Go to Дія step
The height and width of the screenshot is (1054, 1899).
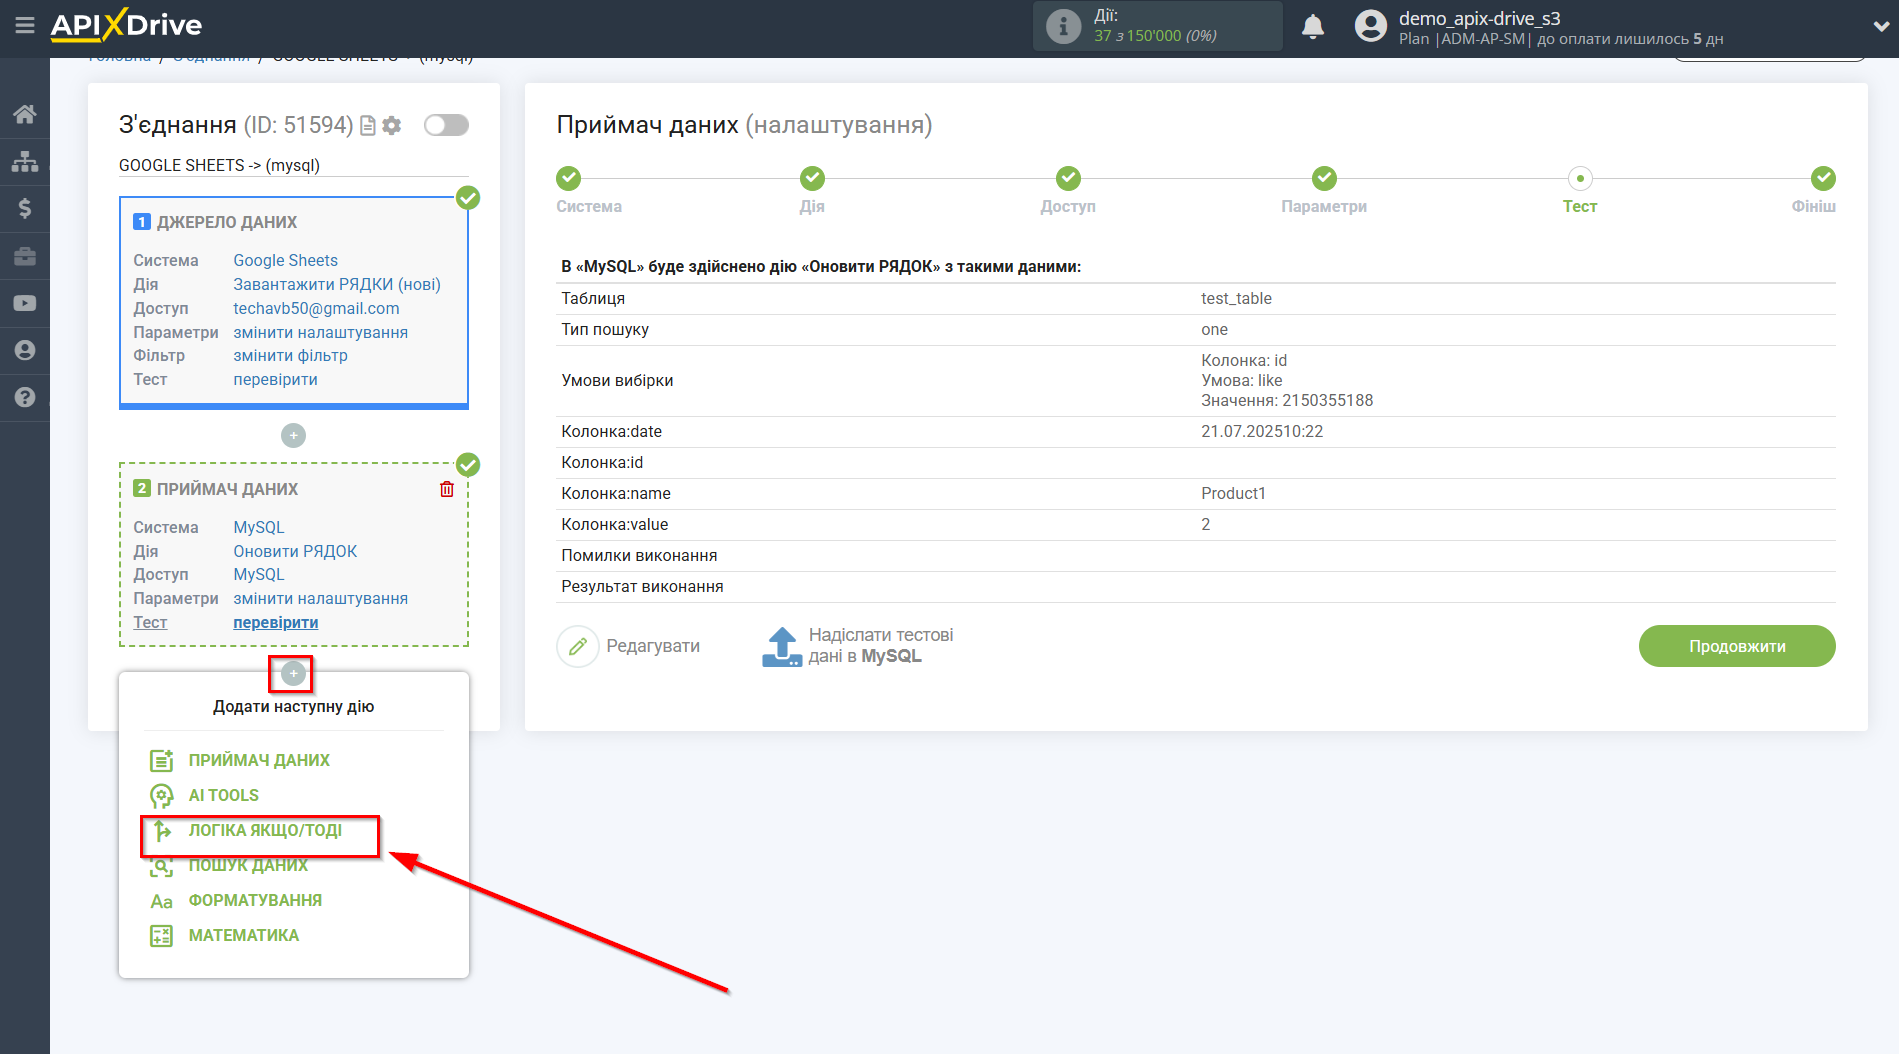[812, 178]
